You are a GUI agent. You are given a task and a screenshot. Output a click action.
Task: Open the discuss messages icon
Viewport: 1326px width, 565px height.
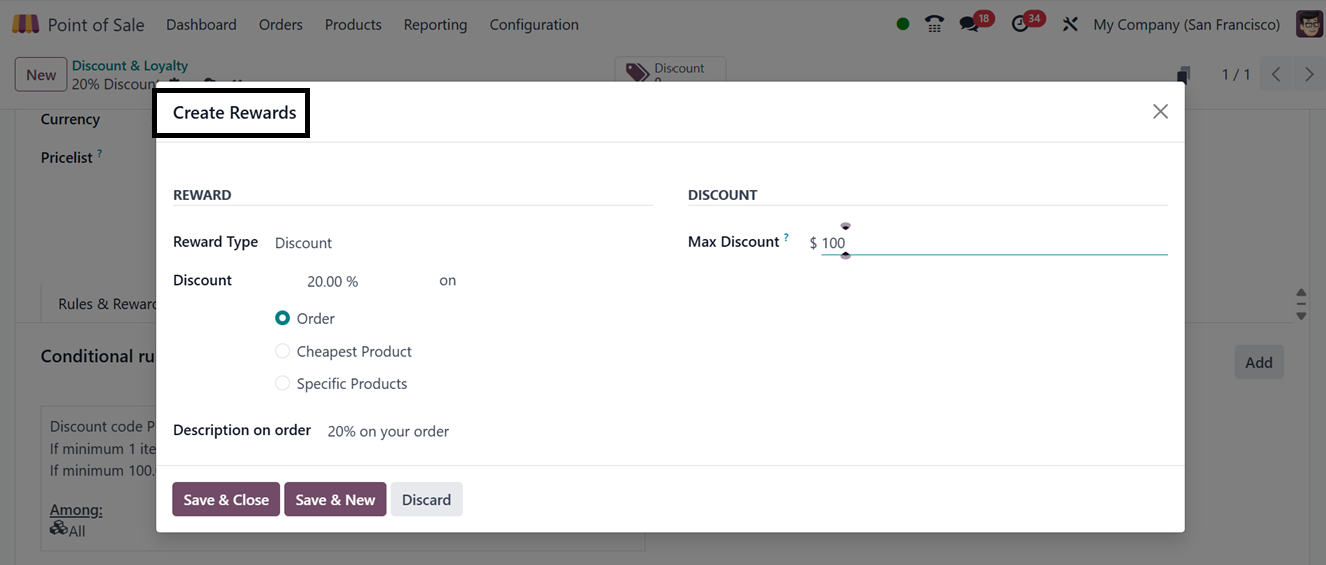pyautogui.click(x=969, y=24)
